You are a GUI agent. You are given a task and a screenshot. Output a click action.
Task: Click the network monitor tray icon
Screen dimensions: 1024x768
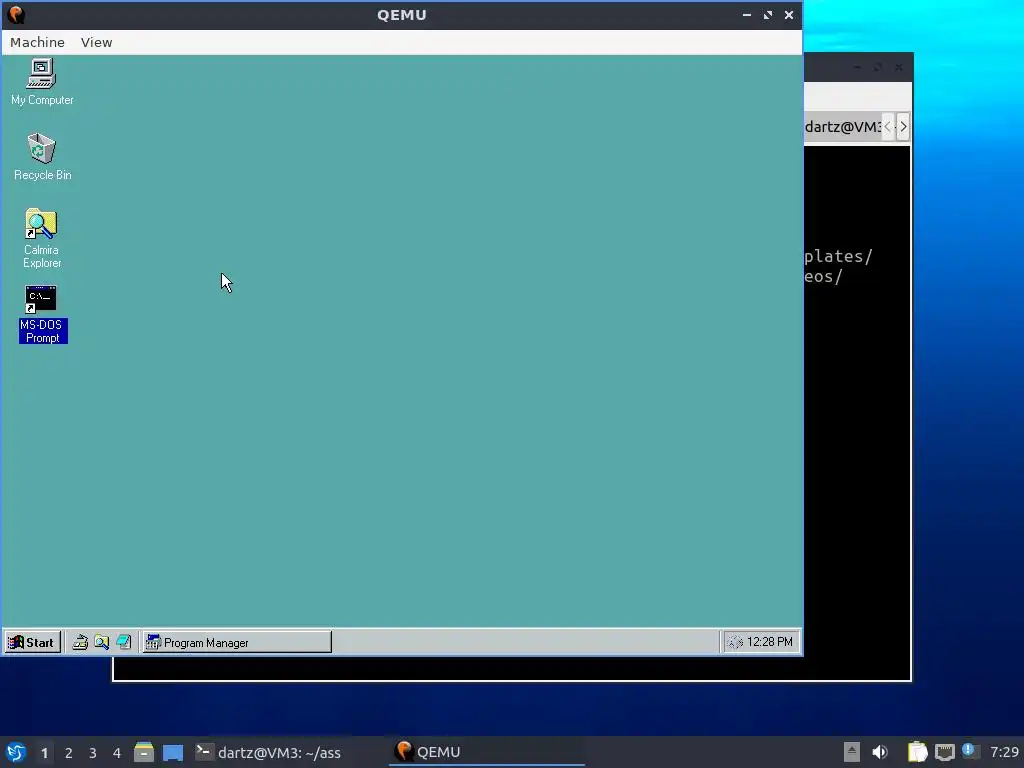[x=944, y=752]
